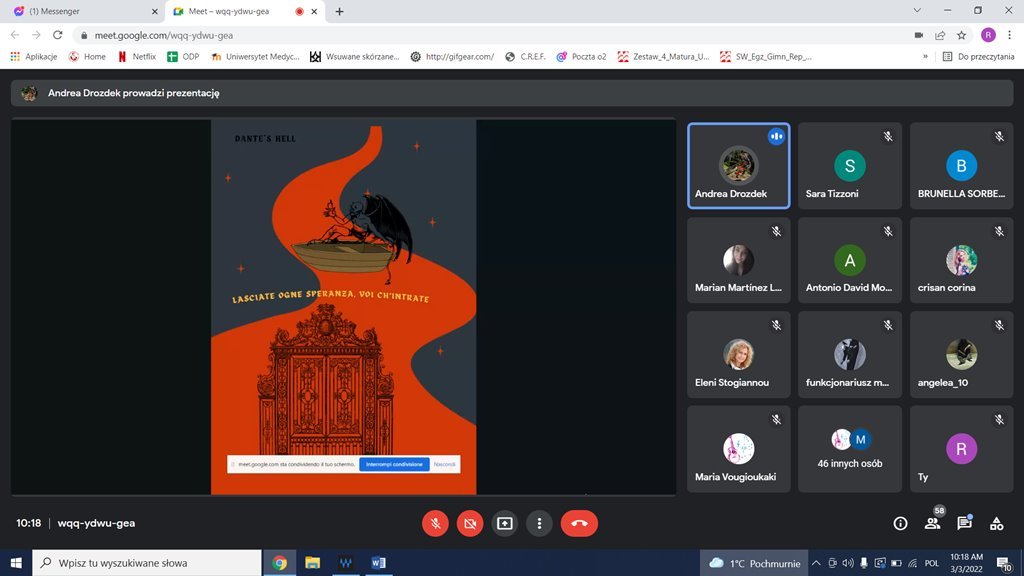1024x576 pixels.
Task: Select Andrea Drozdek's participant tile
Action: click(x=739, y=166)
